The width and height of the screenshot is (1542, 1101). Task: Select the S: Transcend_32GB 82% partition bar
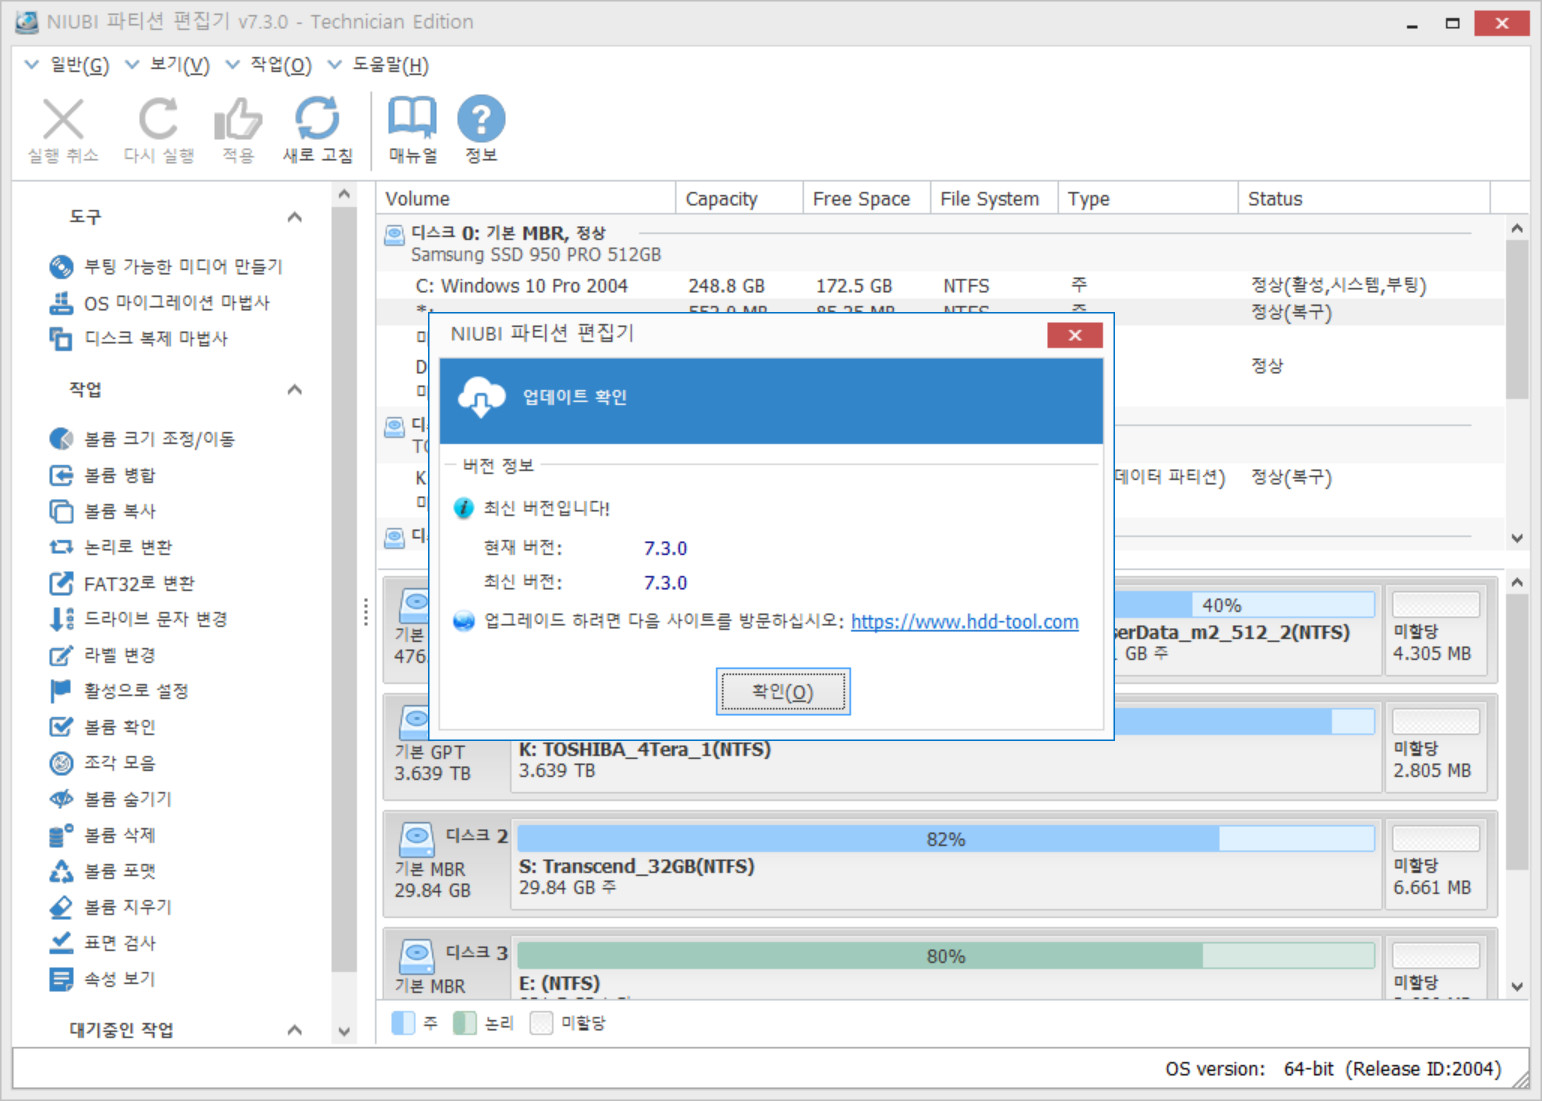click(946, 839)
